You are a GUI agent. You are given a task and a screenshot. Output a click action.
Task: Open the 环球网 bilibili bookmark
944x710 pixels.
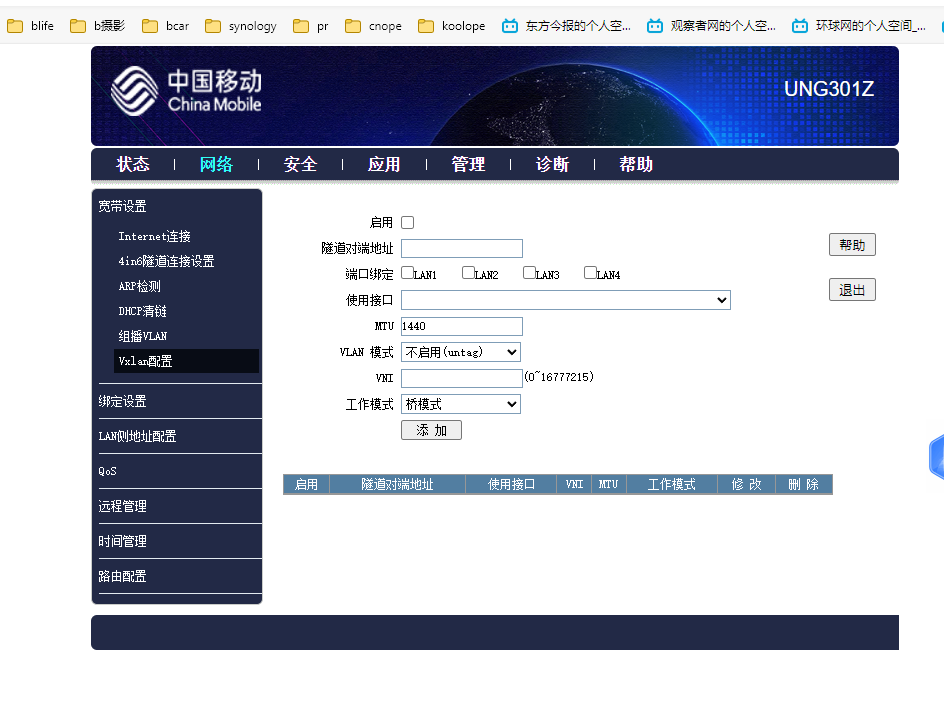858,26
